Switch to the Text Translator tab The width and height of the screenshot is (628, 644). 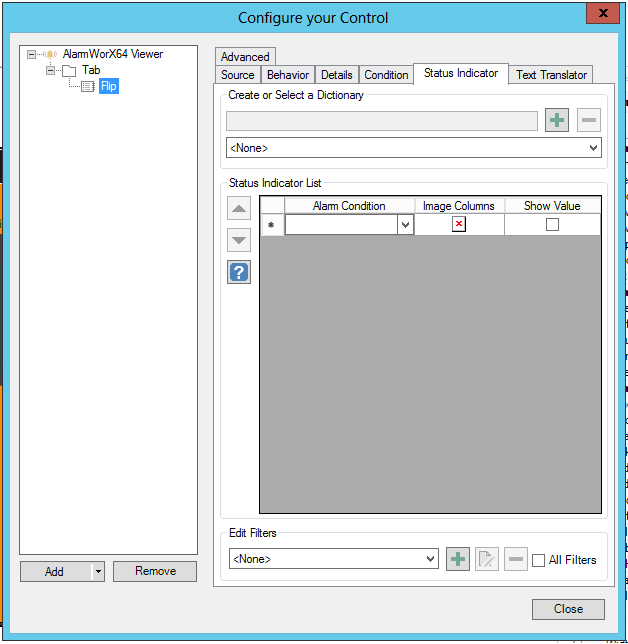click(x=552, y=75)
